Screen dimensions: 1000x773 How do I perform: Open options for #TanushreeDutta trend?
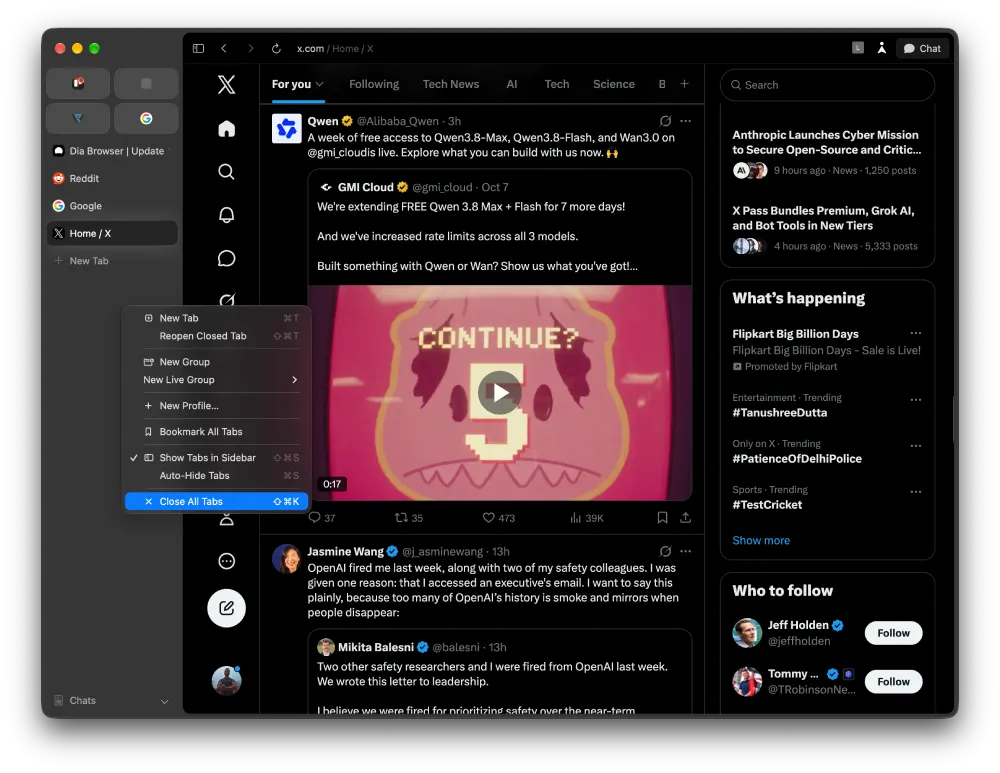916,400
